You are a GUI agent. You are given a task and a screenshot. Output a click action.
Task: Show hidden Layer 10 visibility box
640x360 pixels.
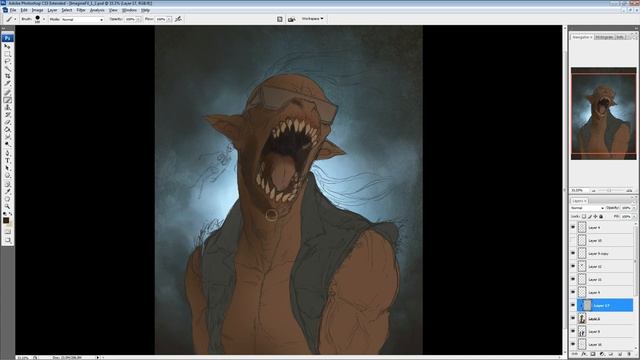[573, 240]
